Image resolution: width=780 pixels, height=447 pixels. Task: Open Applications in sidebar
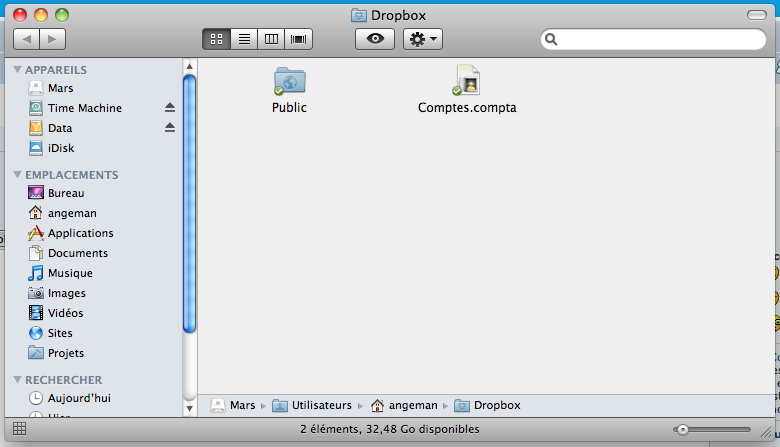pyautogui.click(x=71, y=233)
